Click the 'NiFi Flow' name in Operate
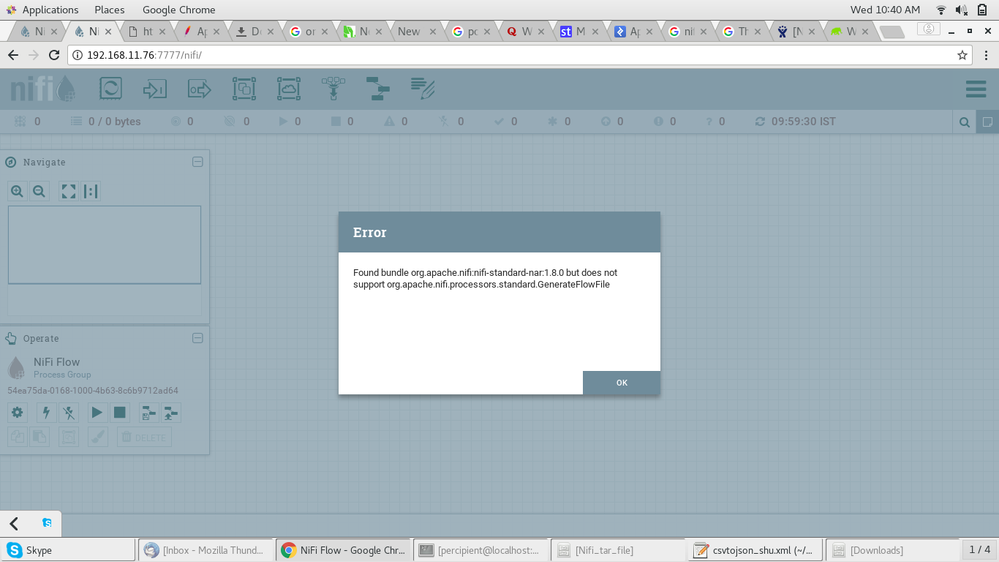This screenshot has height=562, width=999. click(x=57, y=362)
